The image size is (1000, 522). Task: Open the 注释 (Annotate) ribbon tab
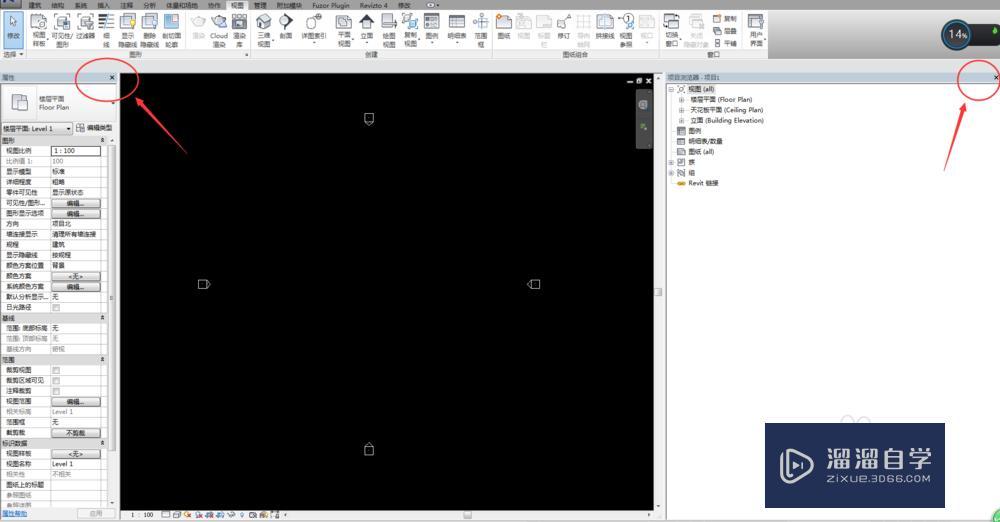pyautogui.click(x=126, y=5)
